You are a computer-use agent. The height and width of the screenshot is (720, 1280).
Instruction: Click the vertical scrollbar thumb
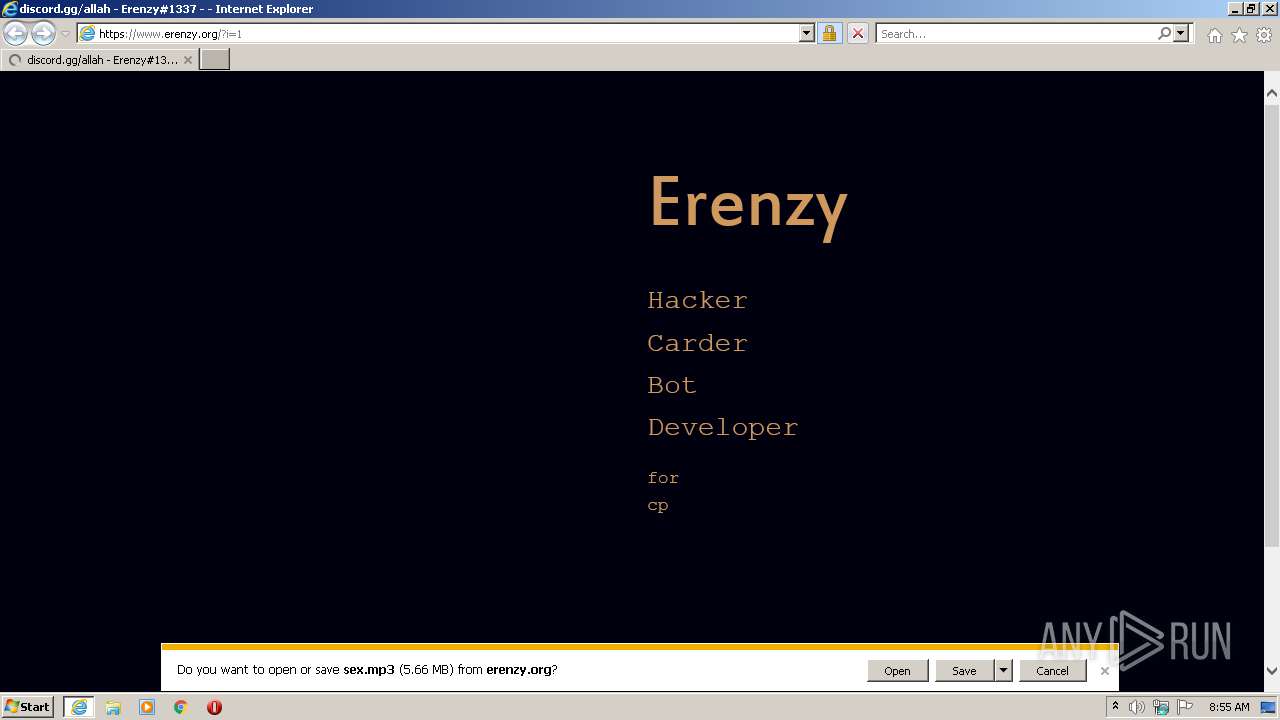click(1272, 325)
